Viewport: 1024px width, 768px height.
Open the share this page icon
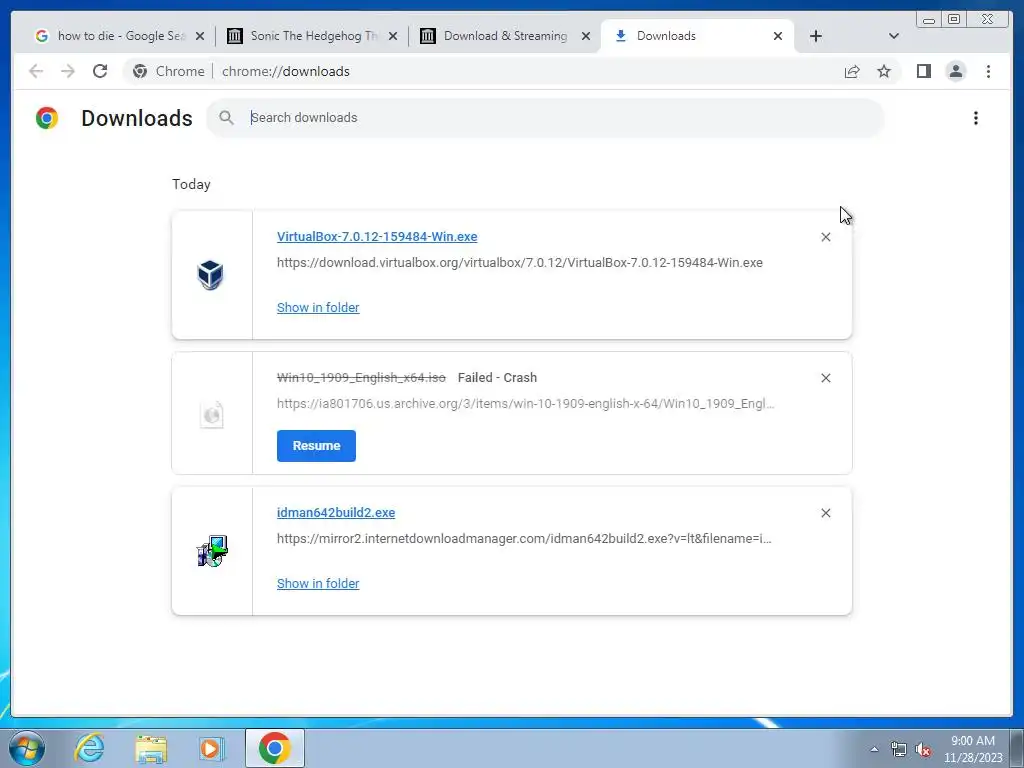[x=852, y=71]
